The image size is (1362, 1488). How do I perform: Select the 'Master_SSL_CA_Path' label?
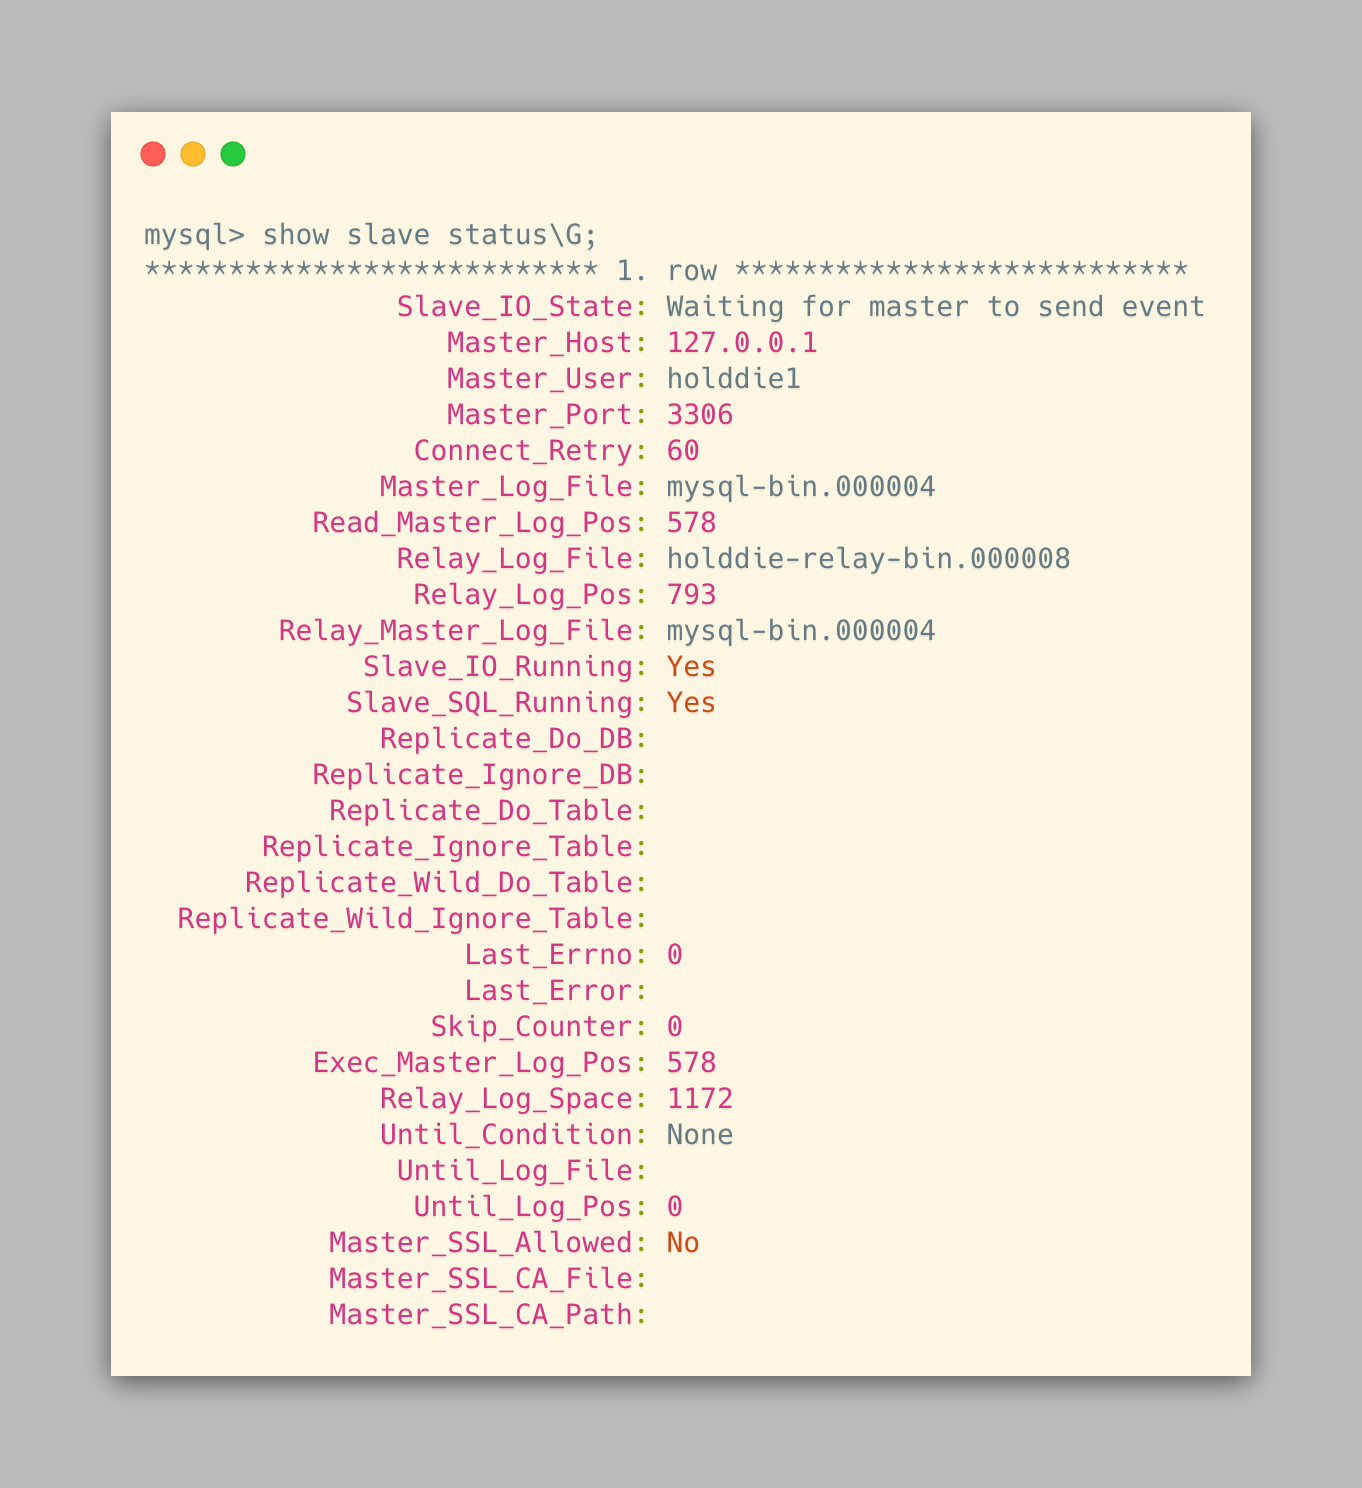point(481,1315)
